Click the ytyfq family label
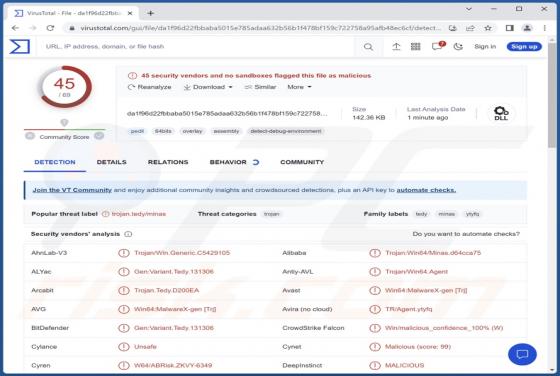The height and width of the screenshot is (376, 560). [472, 214]
